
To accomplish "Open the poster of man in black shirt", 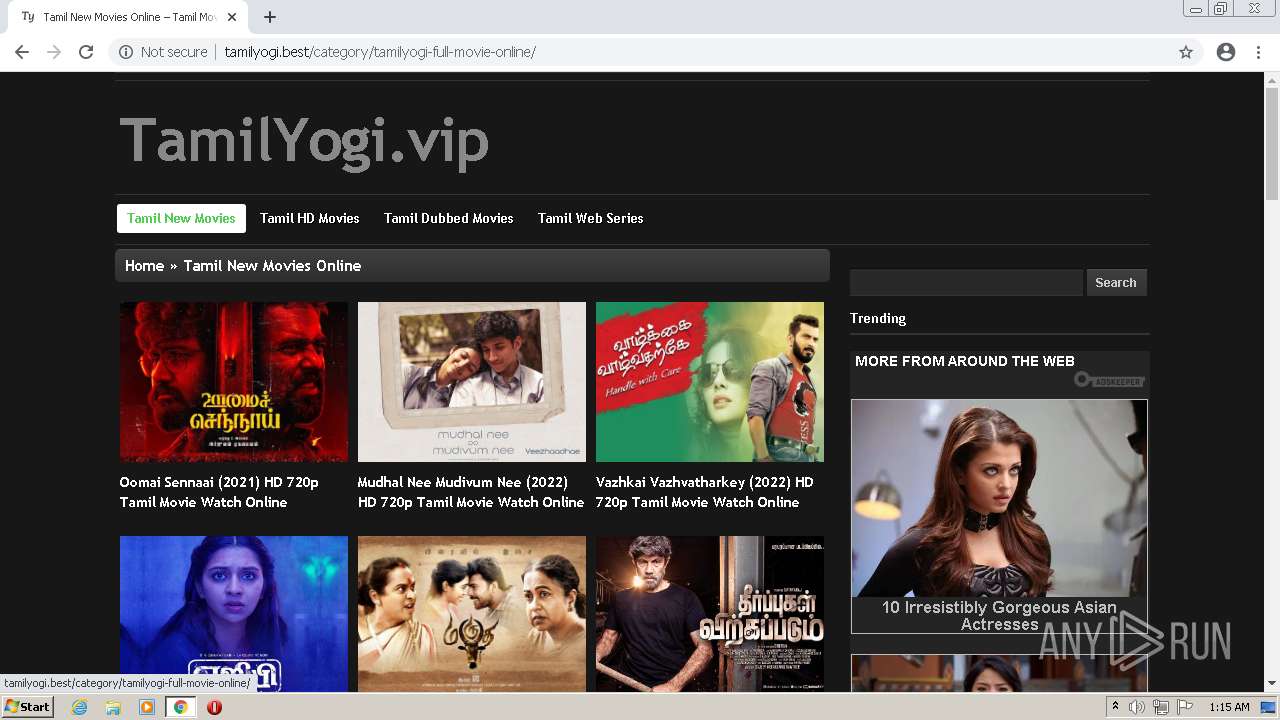I will click(710, 614).
